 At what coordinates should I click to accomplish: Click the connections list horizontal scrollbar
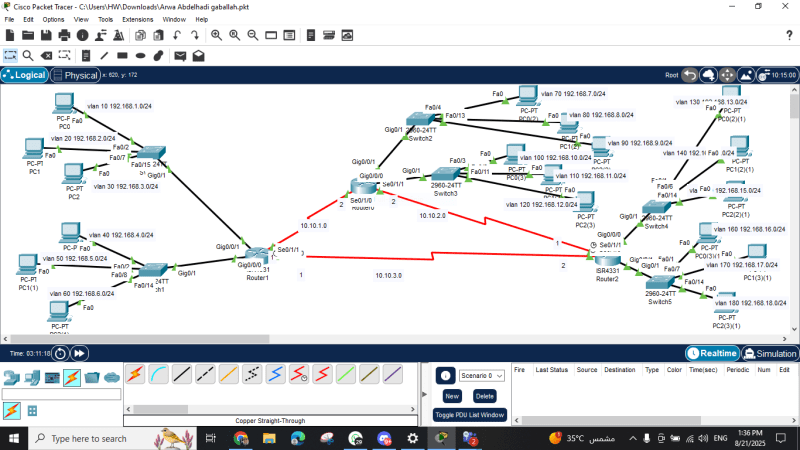click(x=161, y=409)
